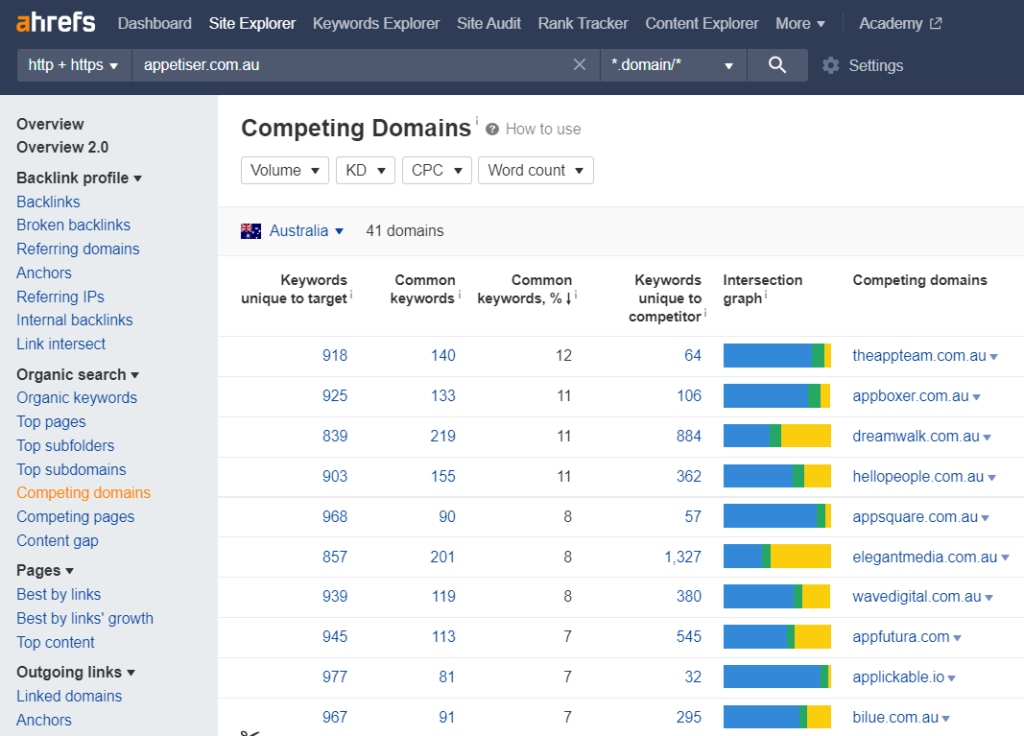Click the ahrefs logo

(x=56, y=23)
